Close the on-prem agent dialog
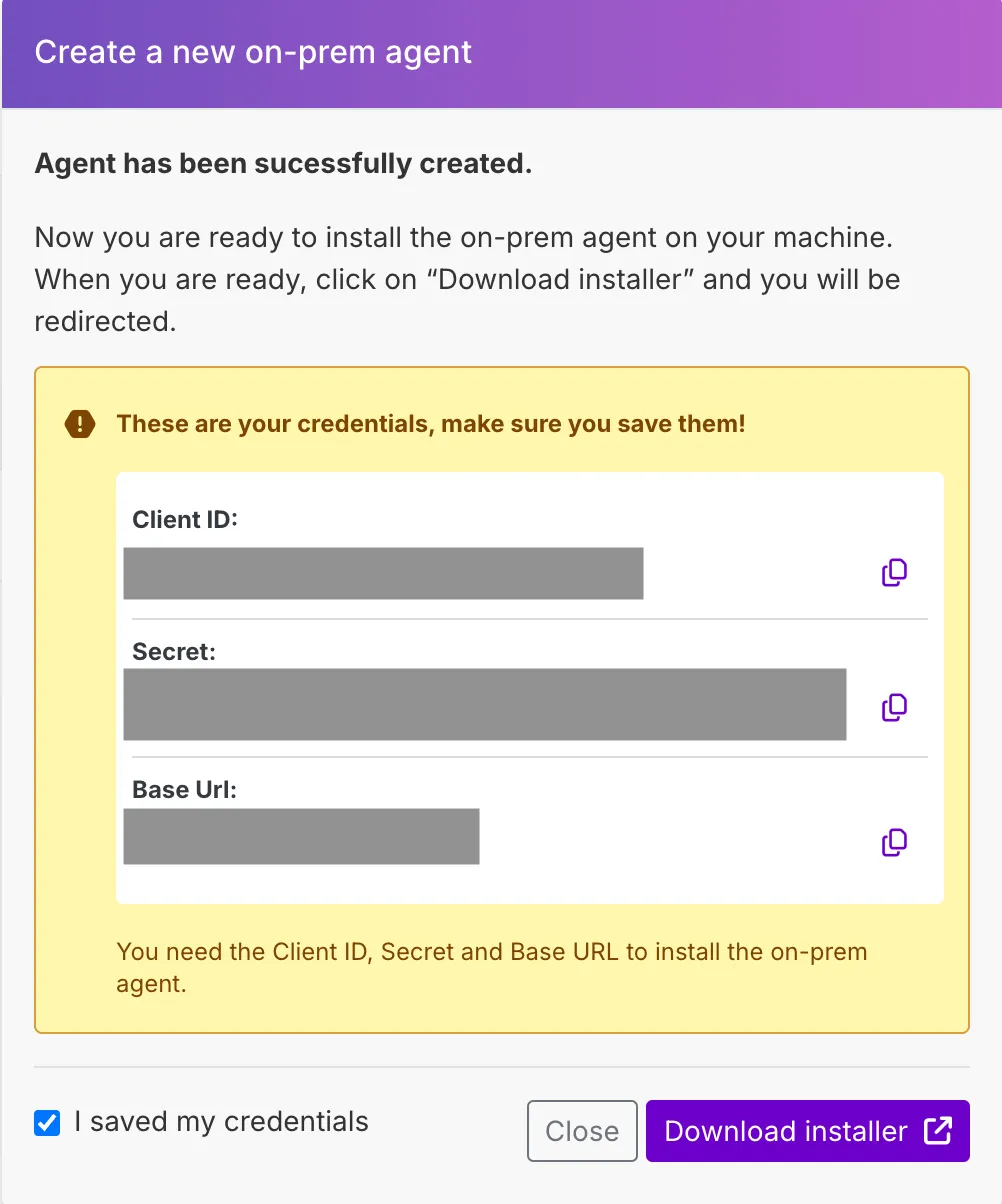 (x=582, y=1131)
